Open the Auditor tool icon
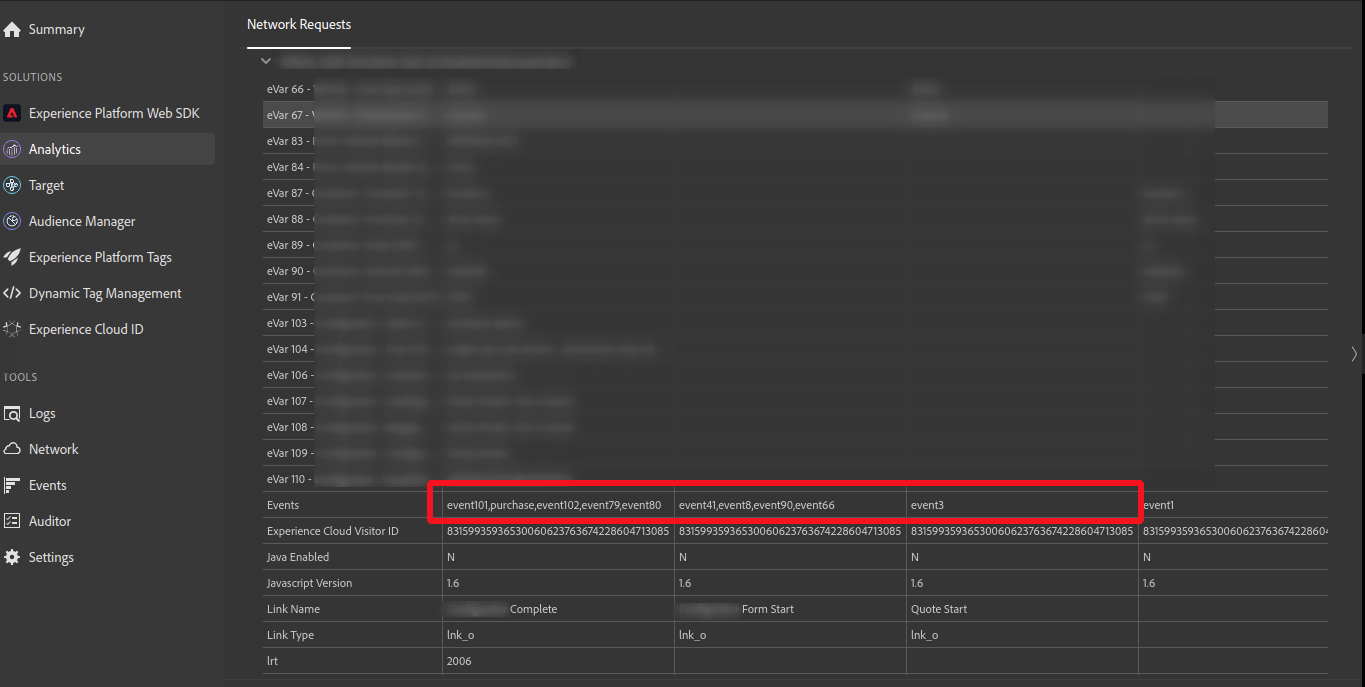 click(13, 520)
